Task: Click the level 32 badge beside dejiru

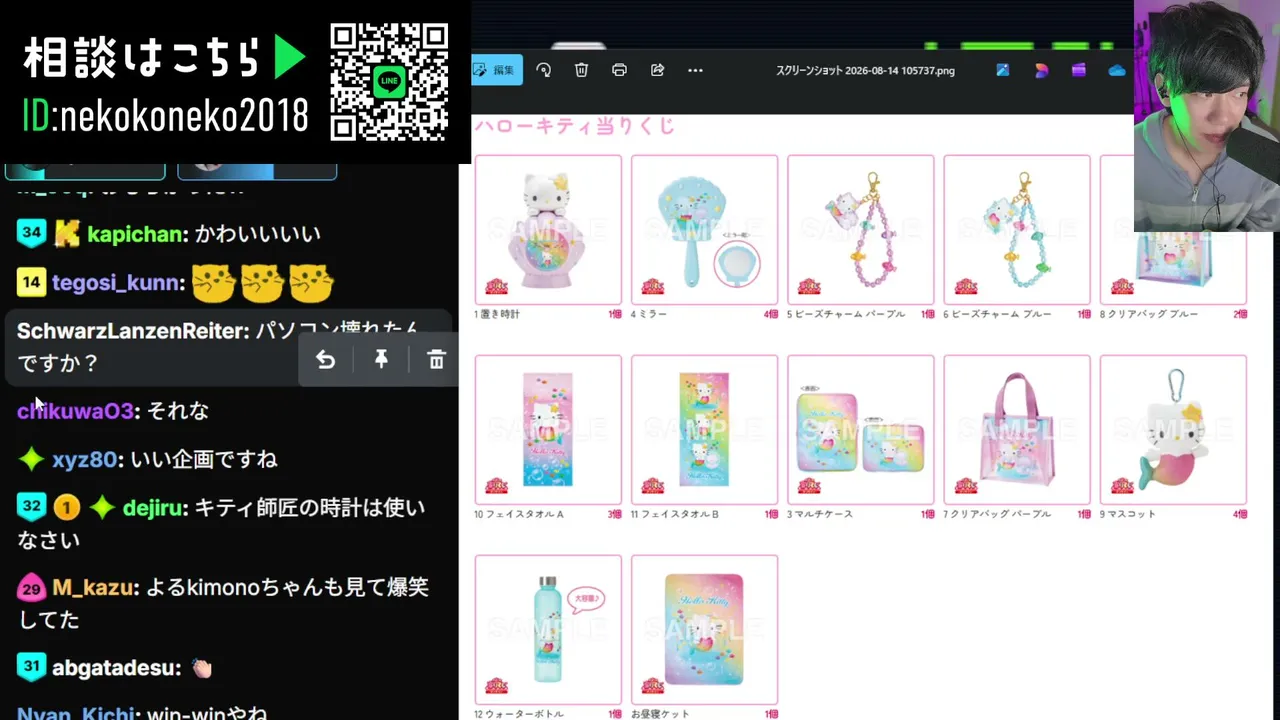Action: (x=31, y=506)
